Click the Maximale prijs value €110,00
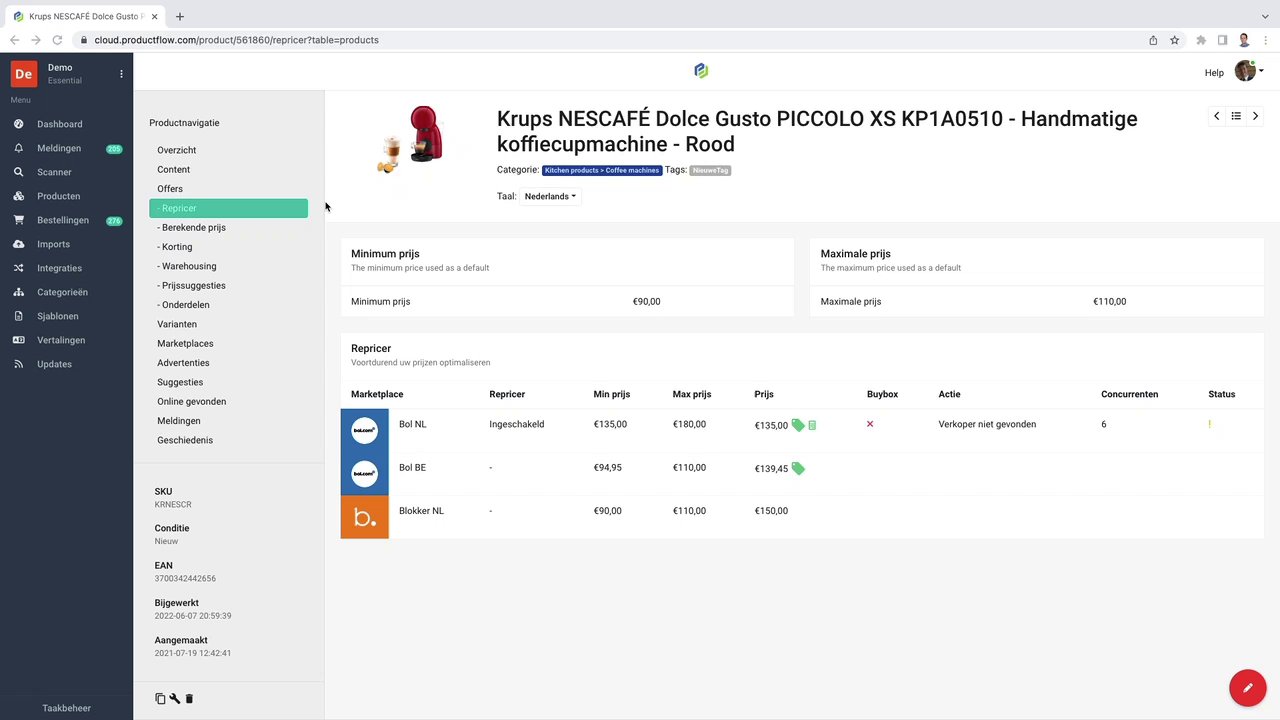Screen dimensions: 1280x720 1109,301
